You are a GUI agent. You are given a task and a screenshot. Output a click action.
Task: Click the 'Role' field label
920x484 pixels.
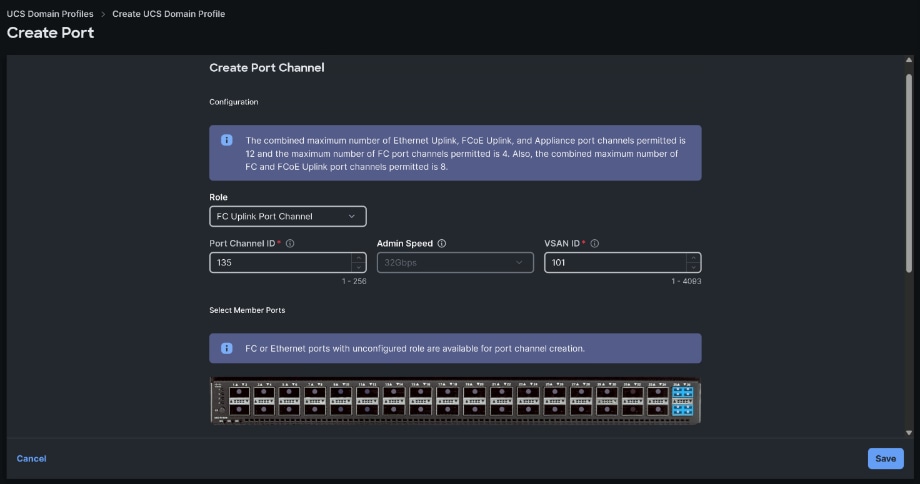click(218, 197)
